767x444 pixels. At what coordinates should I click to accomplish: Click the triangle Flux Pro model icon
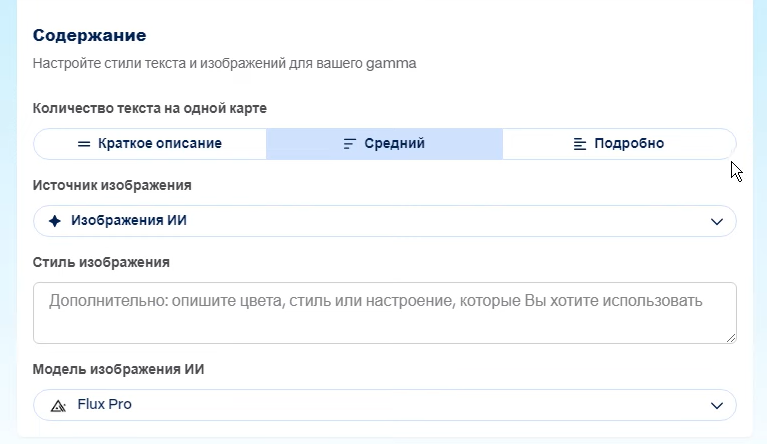(x=58, y=405)
